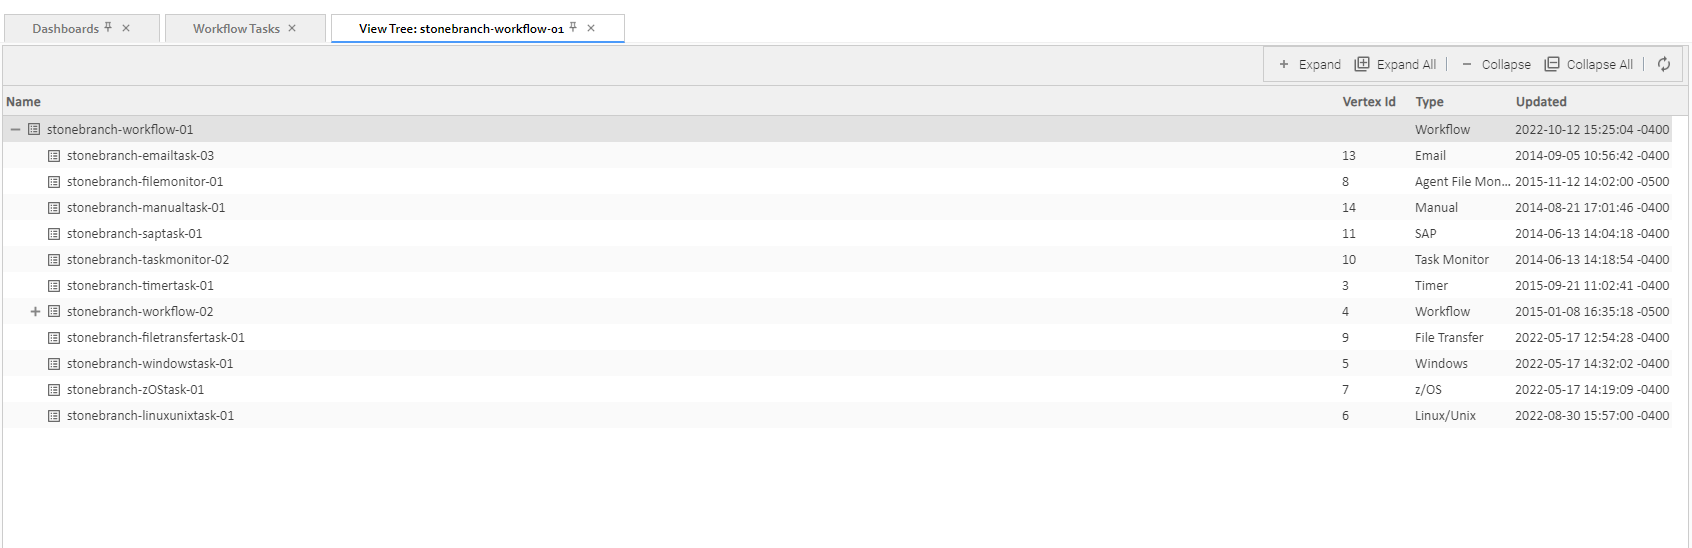Click the refresh icon in toolbar
Screen dimensions: 1692x548
1664,64
